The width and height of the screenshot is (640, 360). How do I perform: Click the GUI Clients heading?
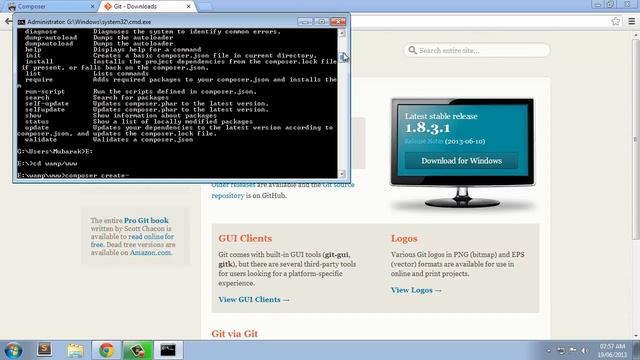tap(245, 238)
